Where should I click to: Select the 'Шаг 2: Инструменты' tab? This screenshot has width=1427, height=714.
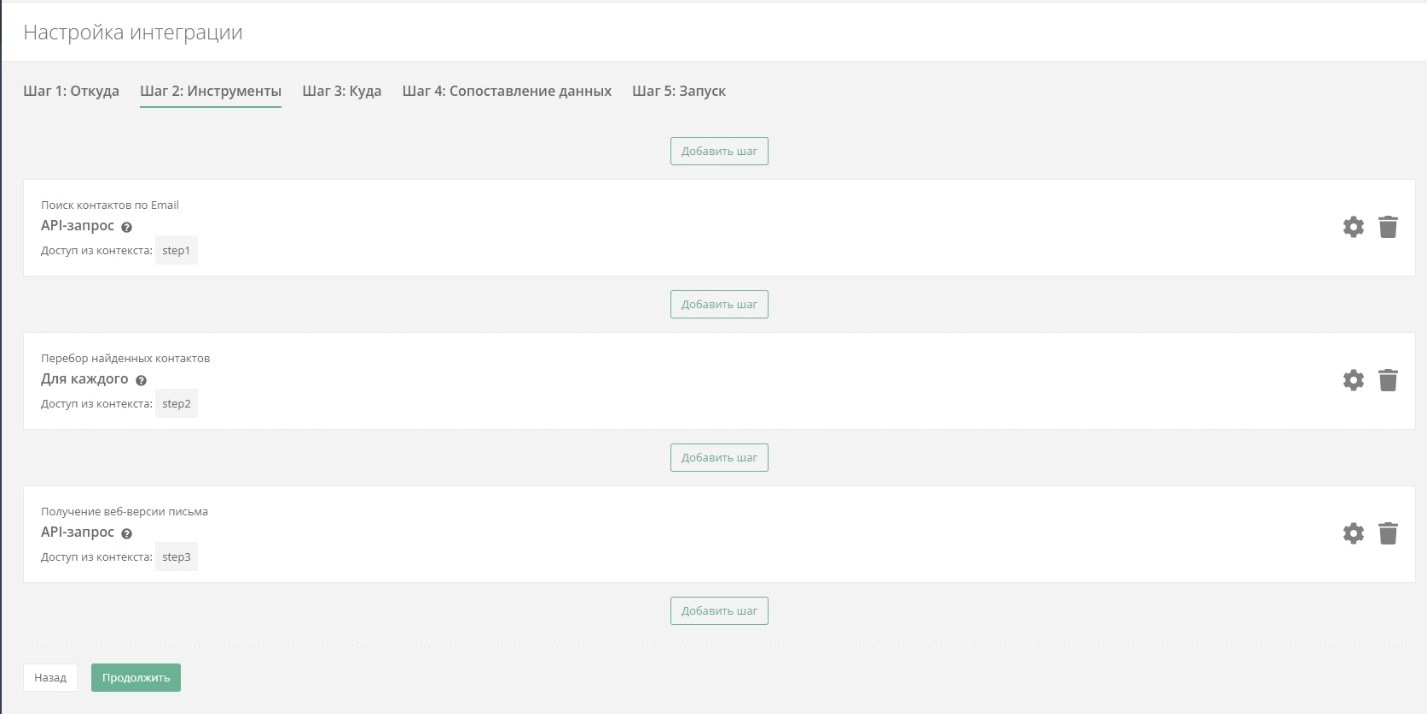(210, 91)
